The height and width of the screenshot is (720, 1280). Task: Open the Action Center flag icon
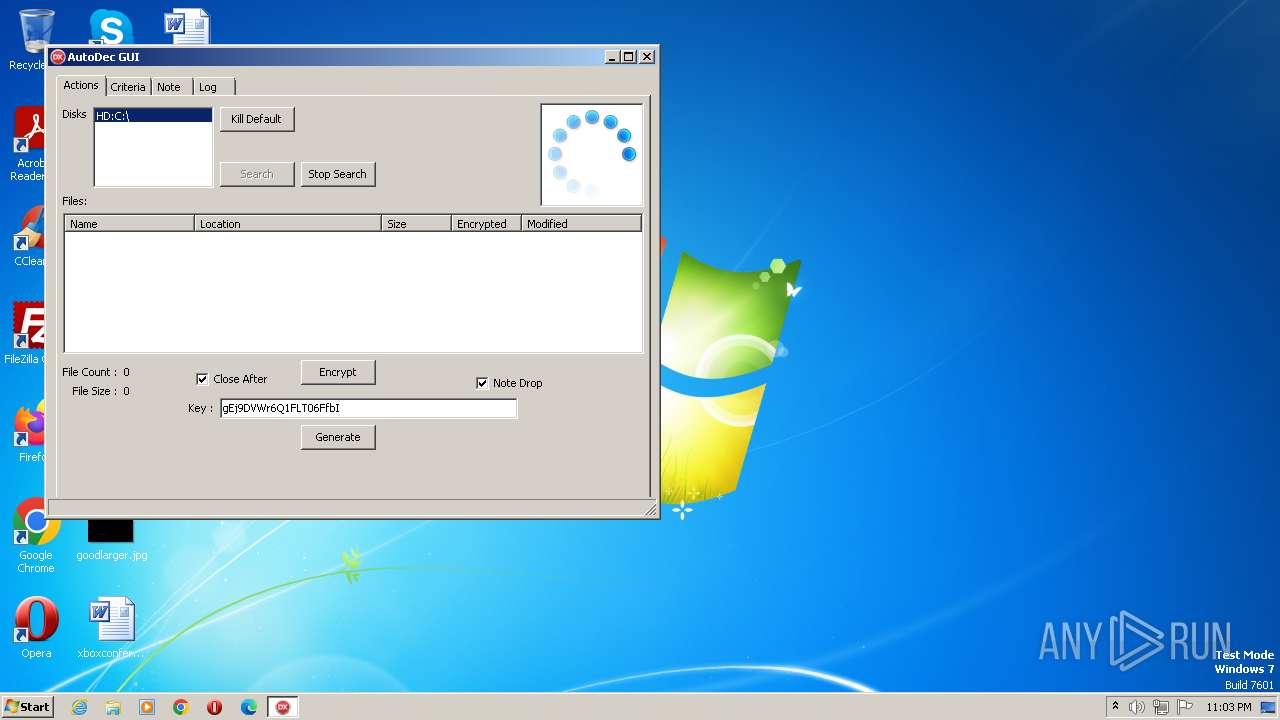point(1184,707)
